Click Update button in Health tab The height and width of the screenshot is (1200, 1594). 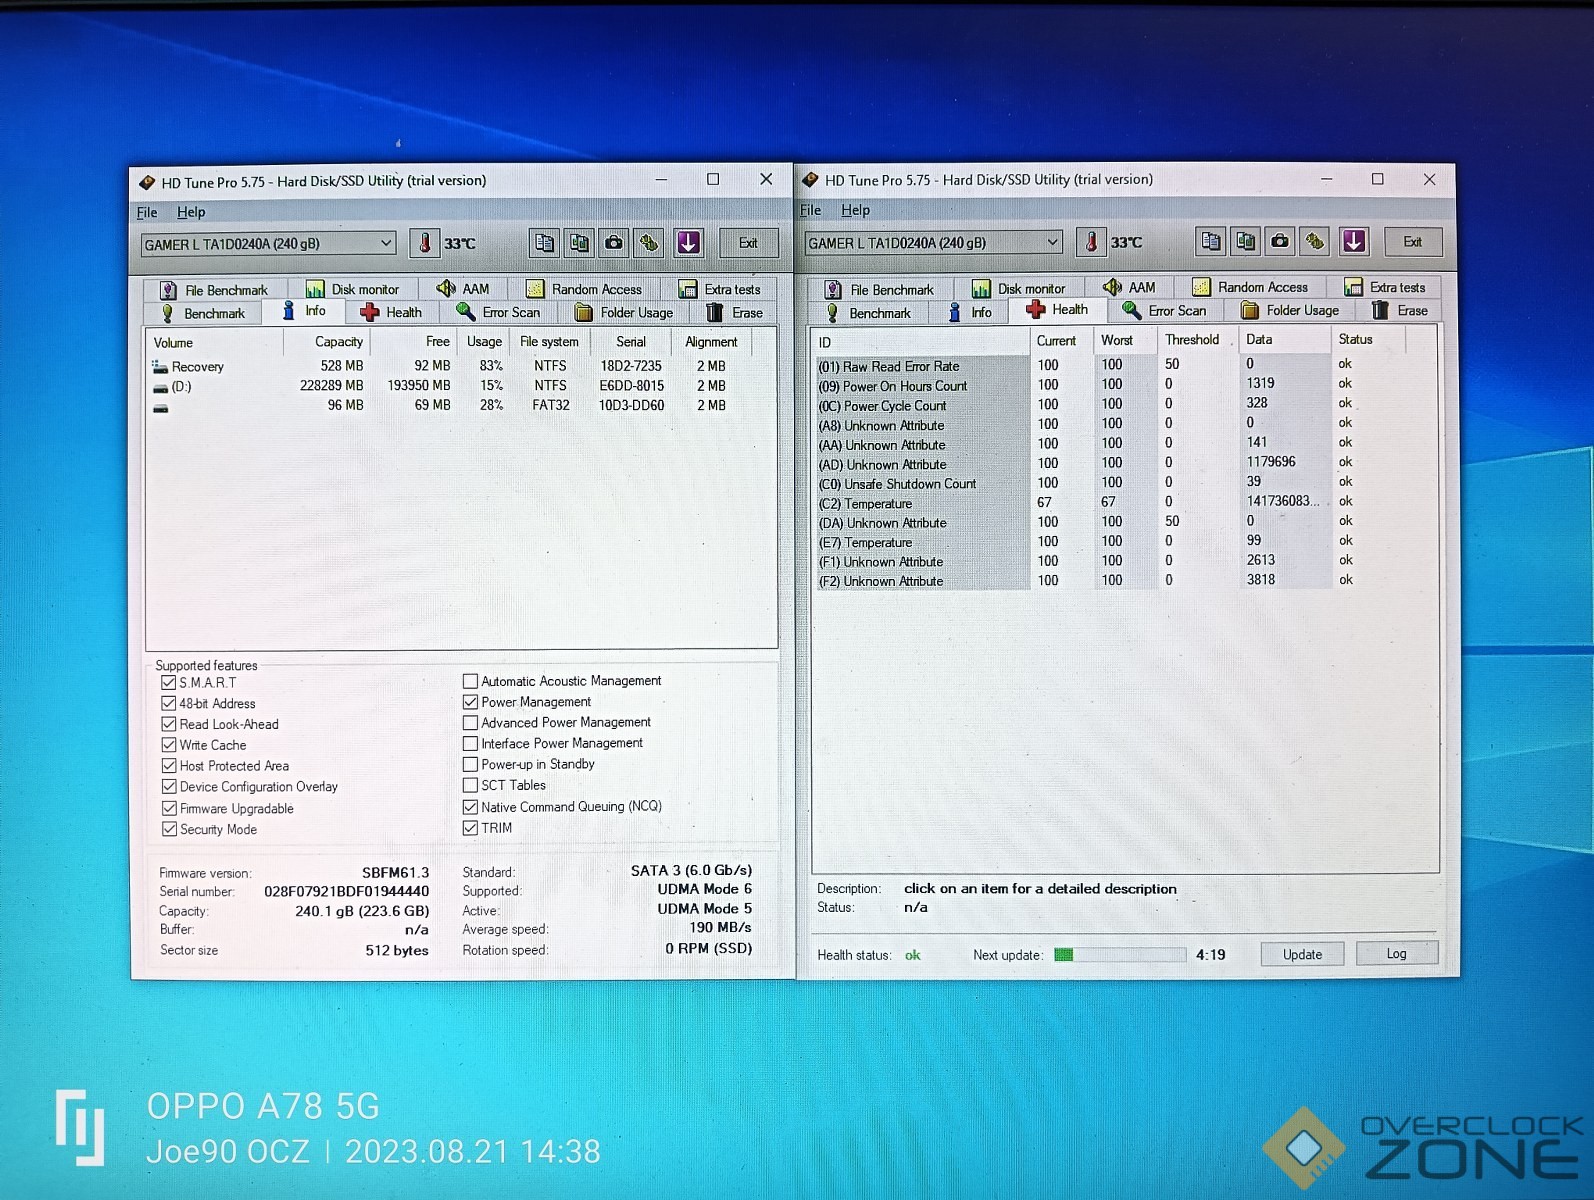1302,954
